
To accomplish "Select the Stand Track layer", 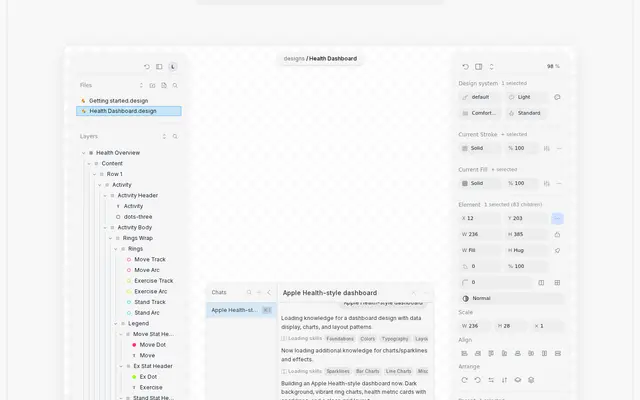I will click(x=150, y=302).
